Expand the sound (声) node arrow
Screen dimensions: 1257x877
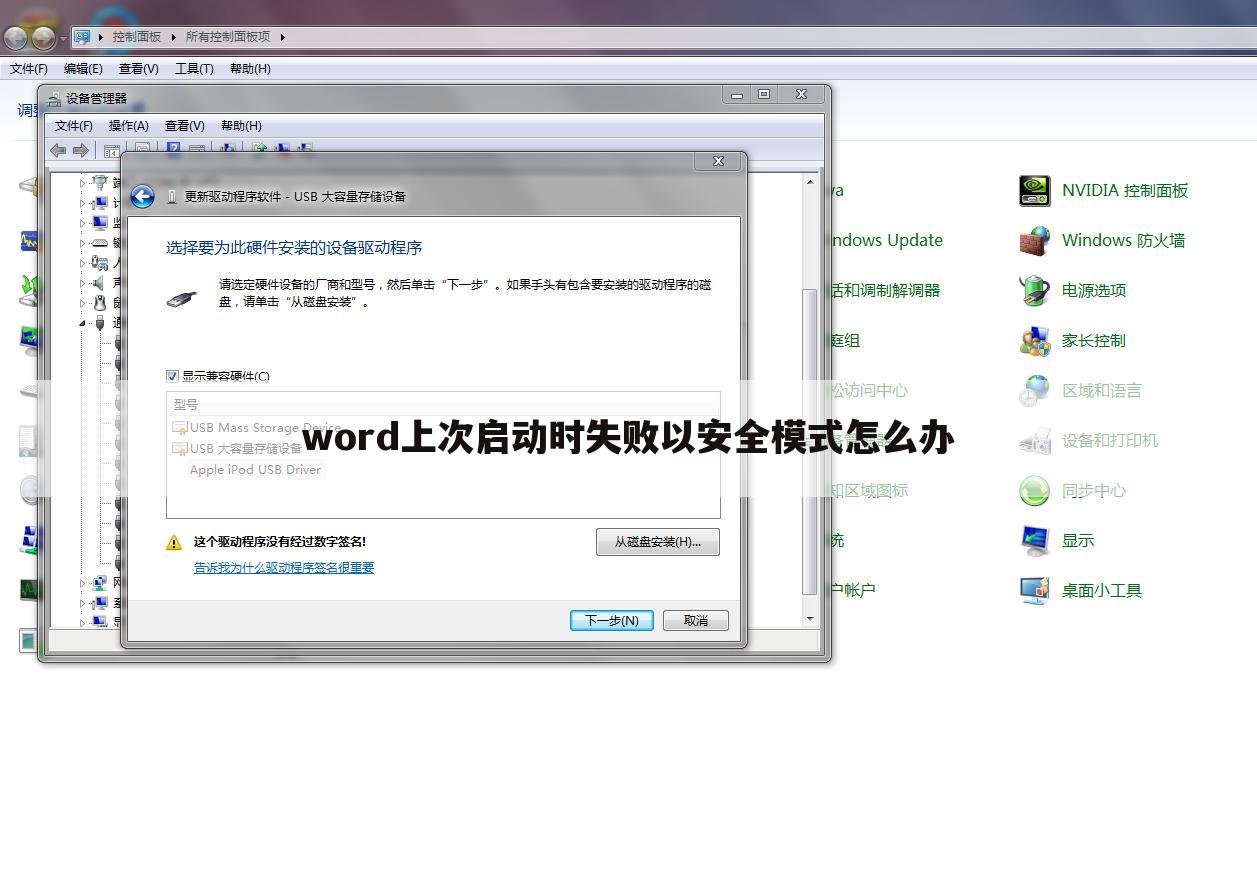coord(83,283)
